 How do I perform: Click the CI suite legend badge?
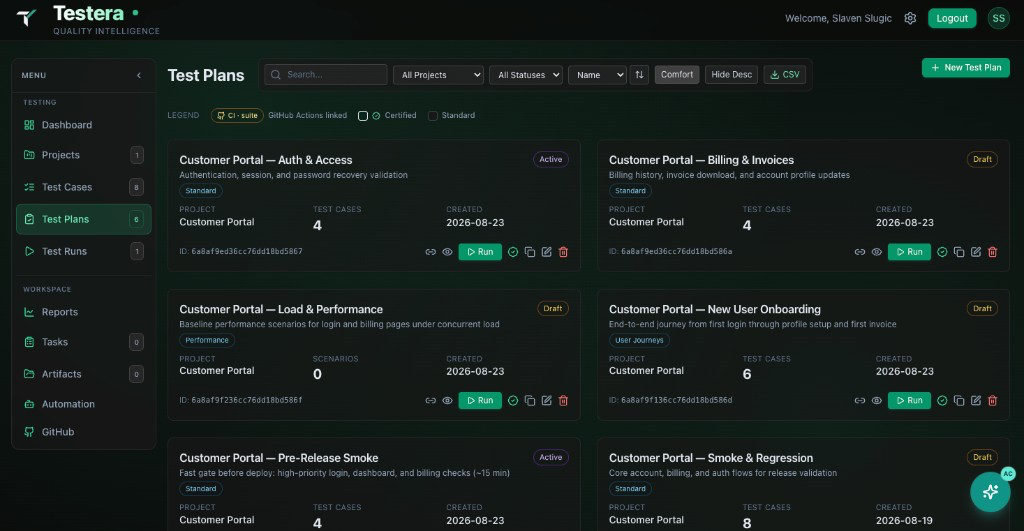pyautogui.click(x=237, y=116)
